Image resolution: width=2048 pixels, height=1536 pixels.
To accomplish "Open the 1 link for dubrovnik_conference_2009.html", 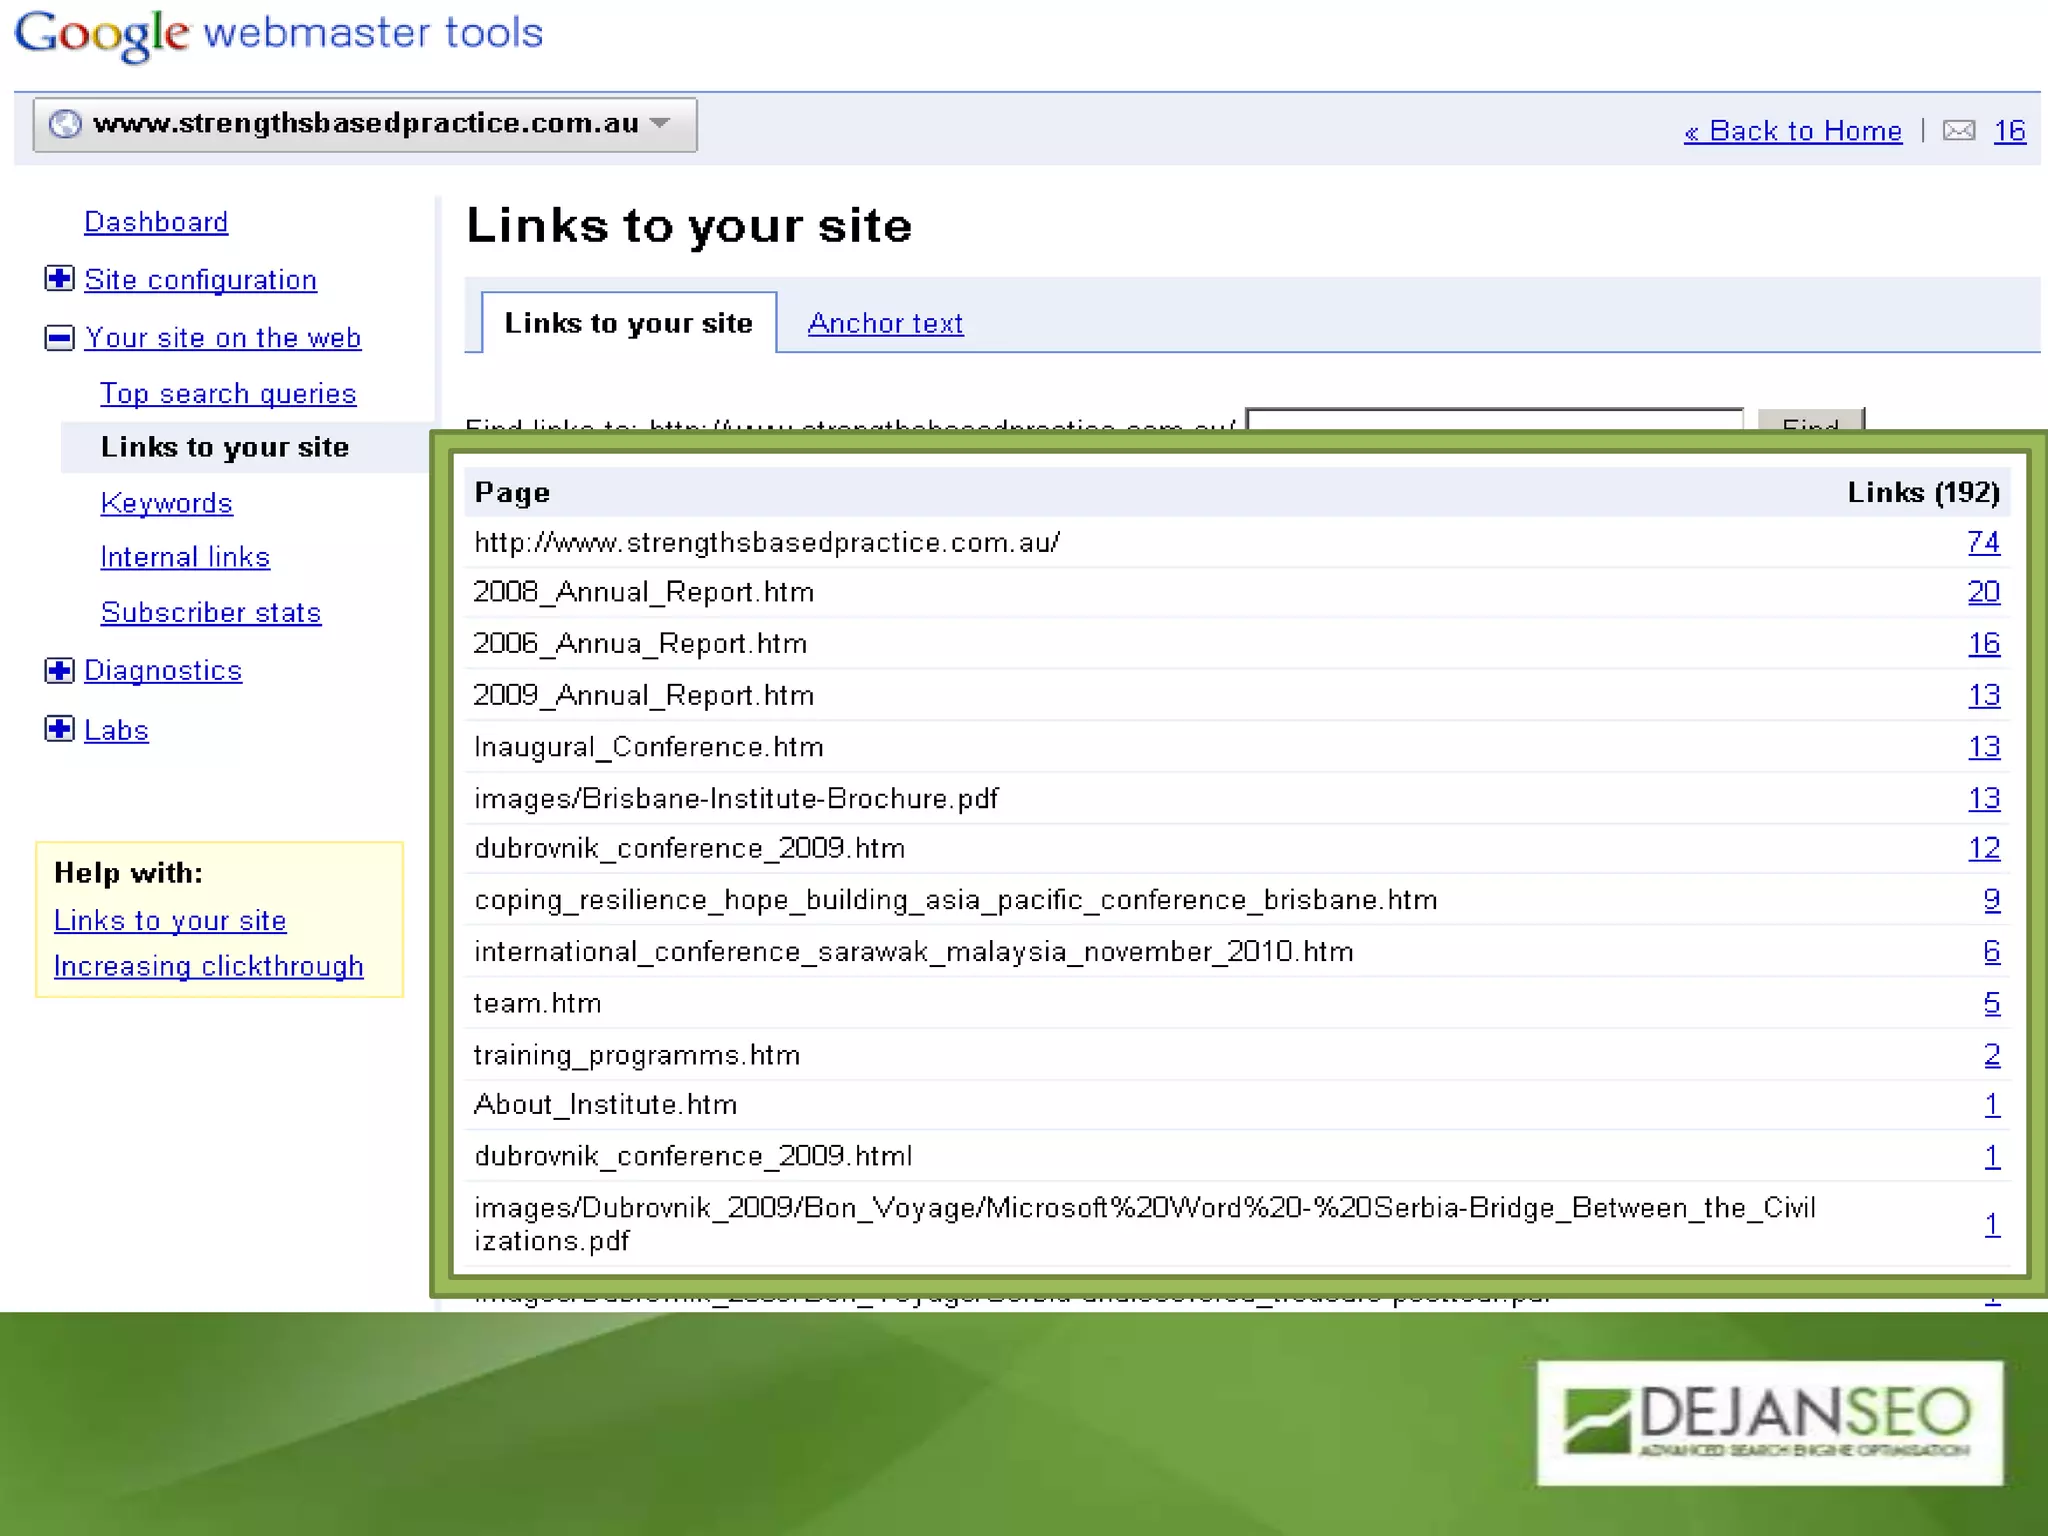I will [1992, 1156].
